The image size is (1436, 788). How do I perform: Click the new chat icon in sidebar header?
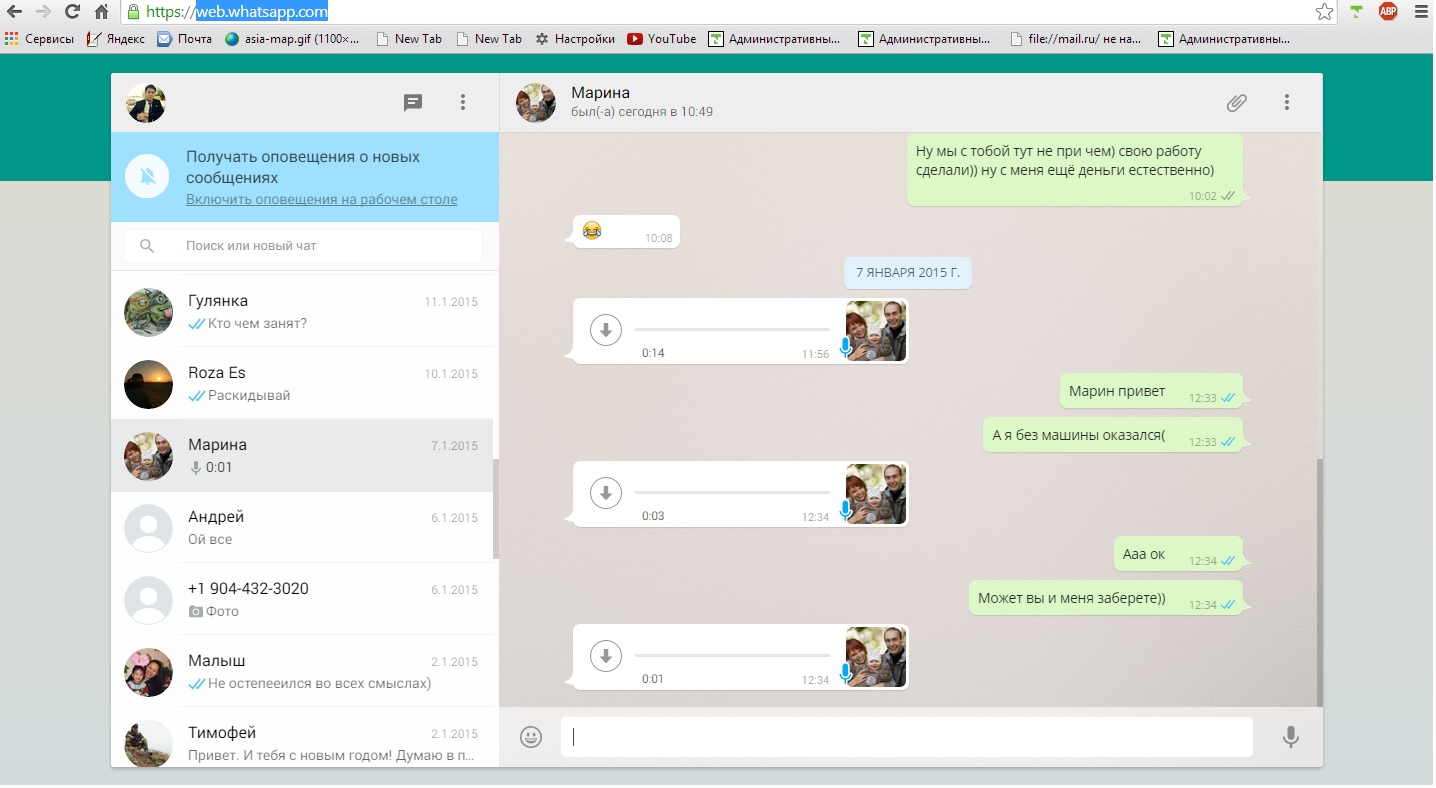click(413, 102)
